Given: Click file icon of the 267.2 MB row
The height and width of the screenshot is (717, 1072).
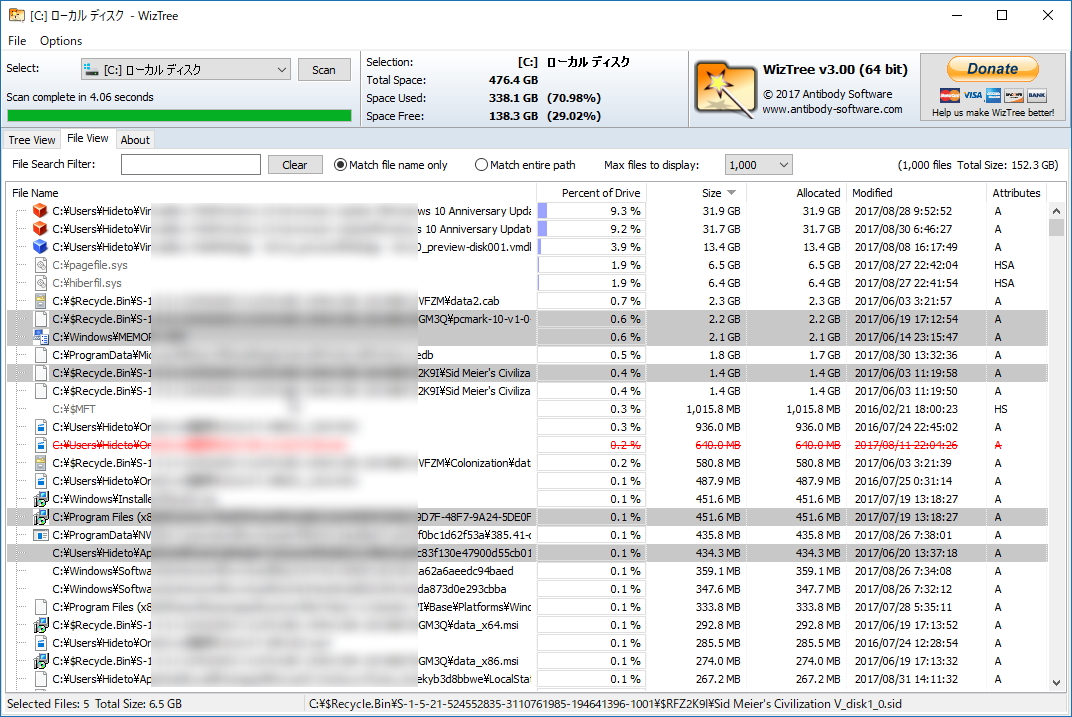Looking at the screenshot, I should pos(40,679).
